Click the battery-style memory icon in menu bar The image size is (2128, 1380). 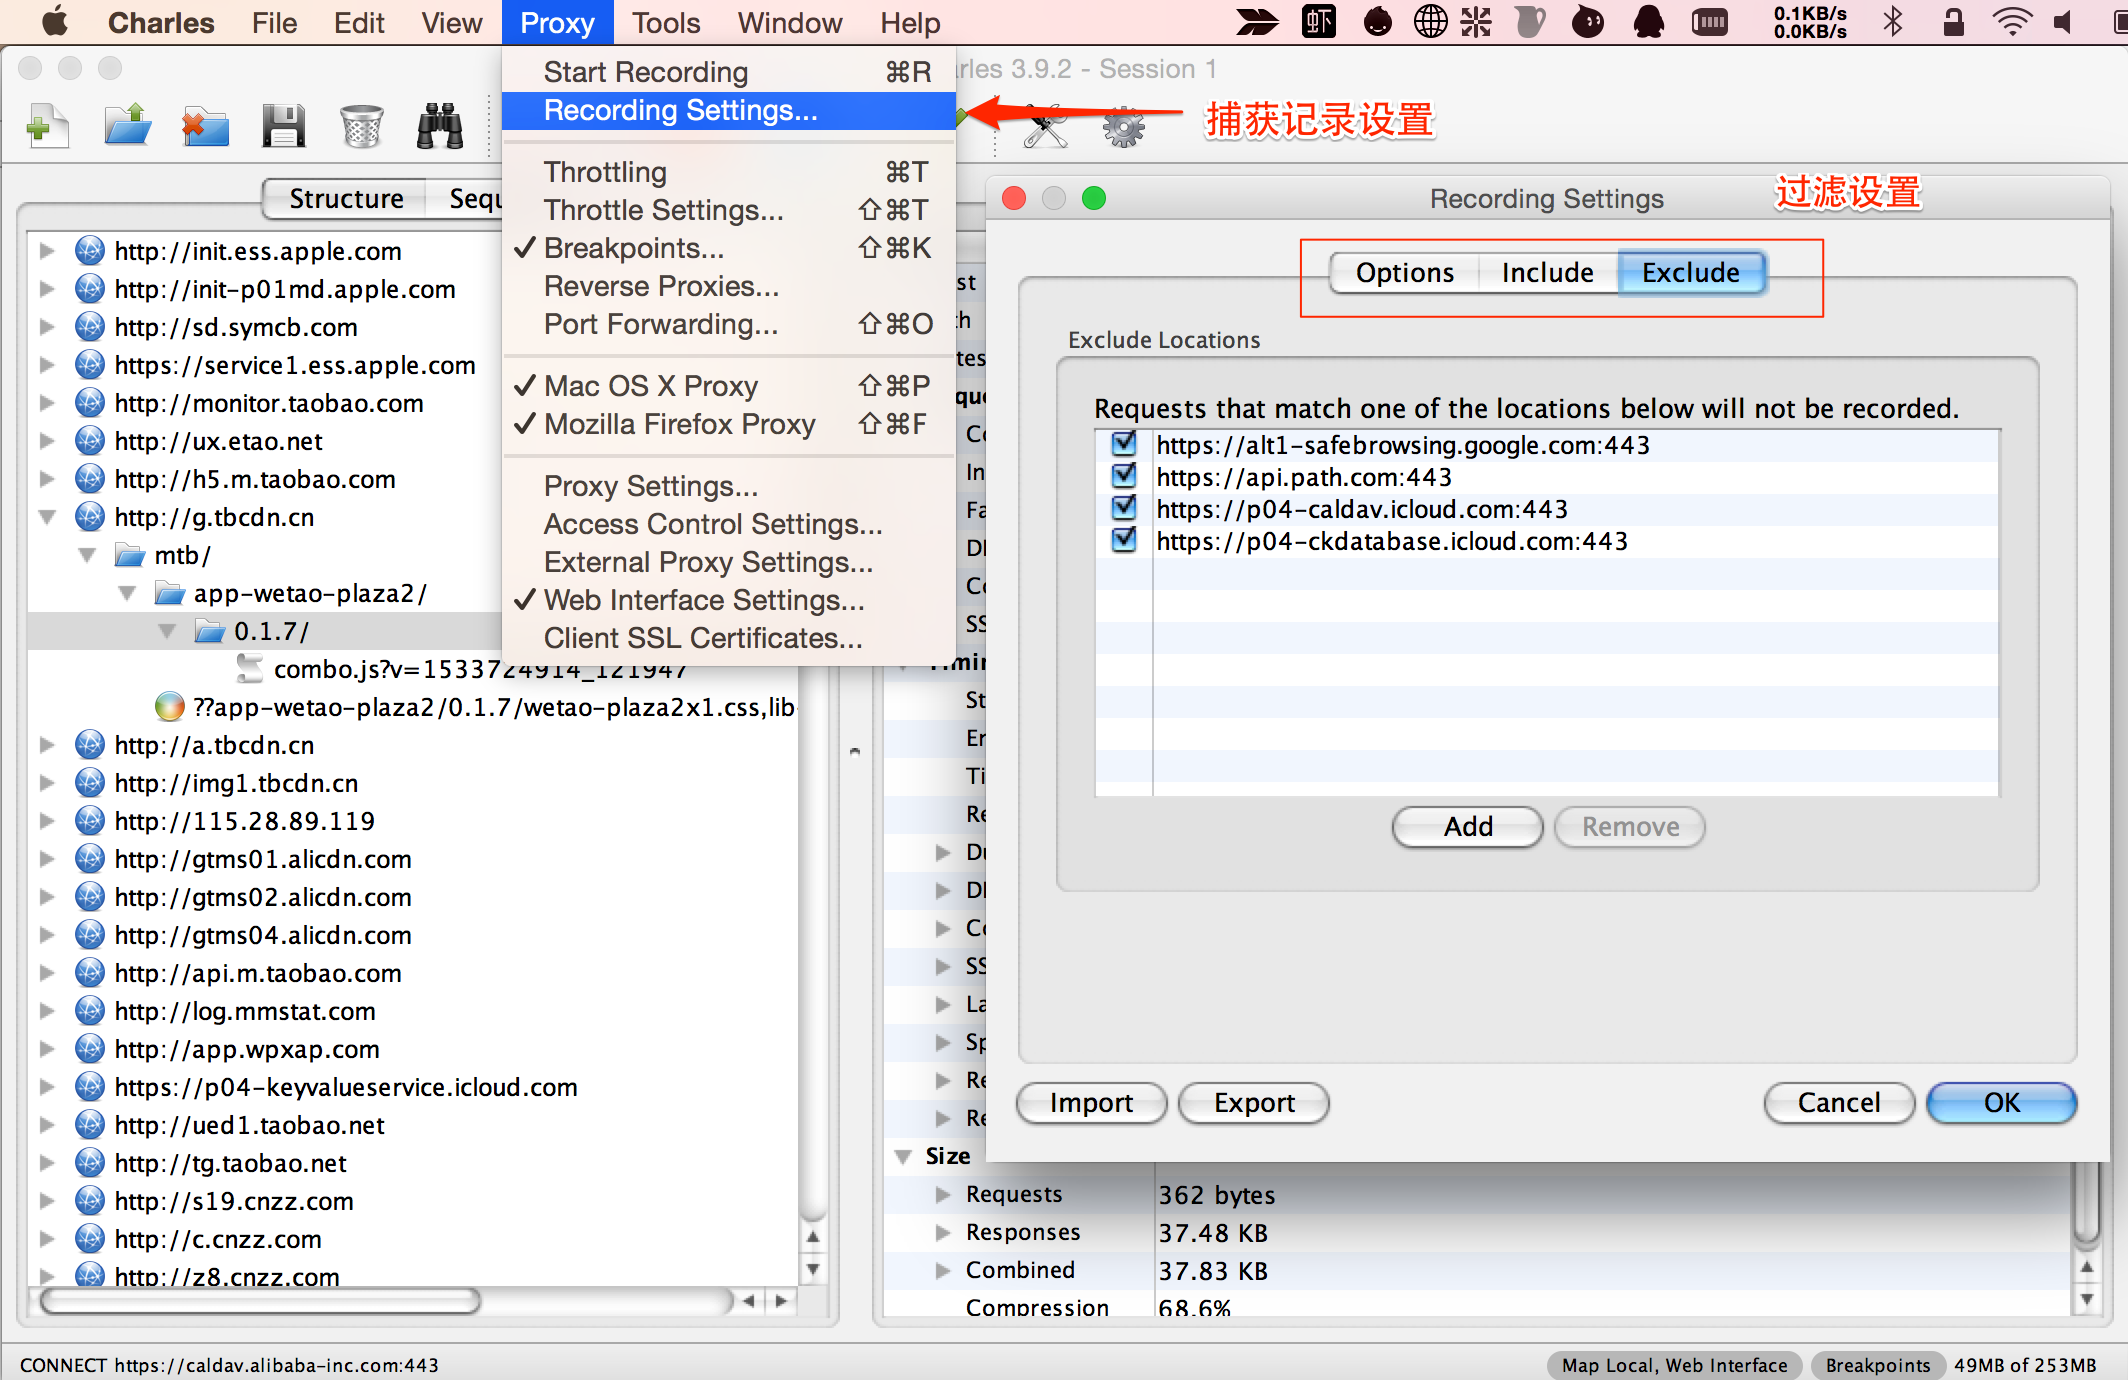[1709, 21]
